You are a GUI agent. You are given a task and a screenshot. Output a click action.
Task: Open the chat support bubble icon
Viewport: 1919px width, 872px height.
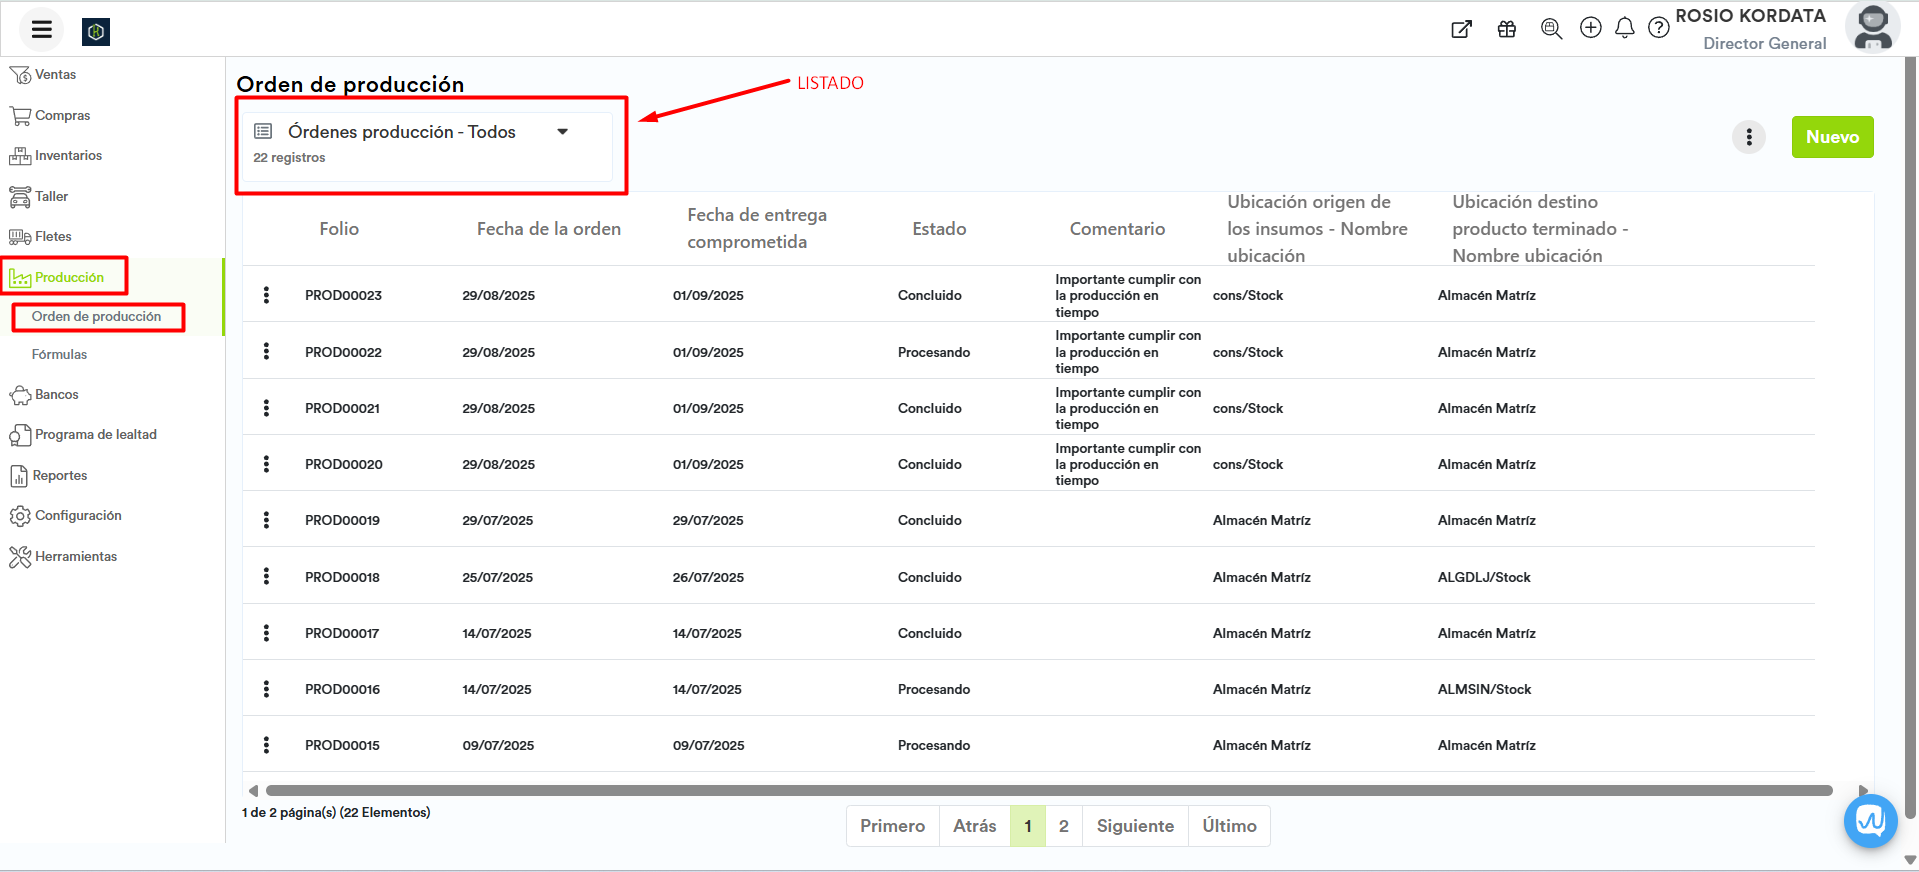click(x=1869, y=821)
